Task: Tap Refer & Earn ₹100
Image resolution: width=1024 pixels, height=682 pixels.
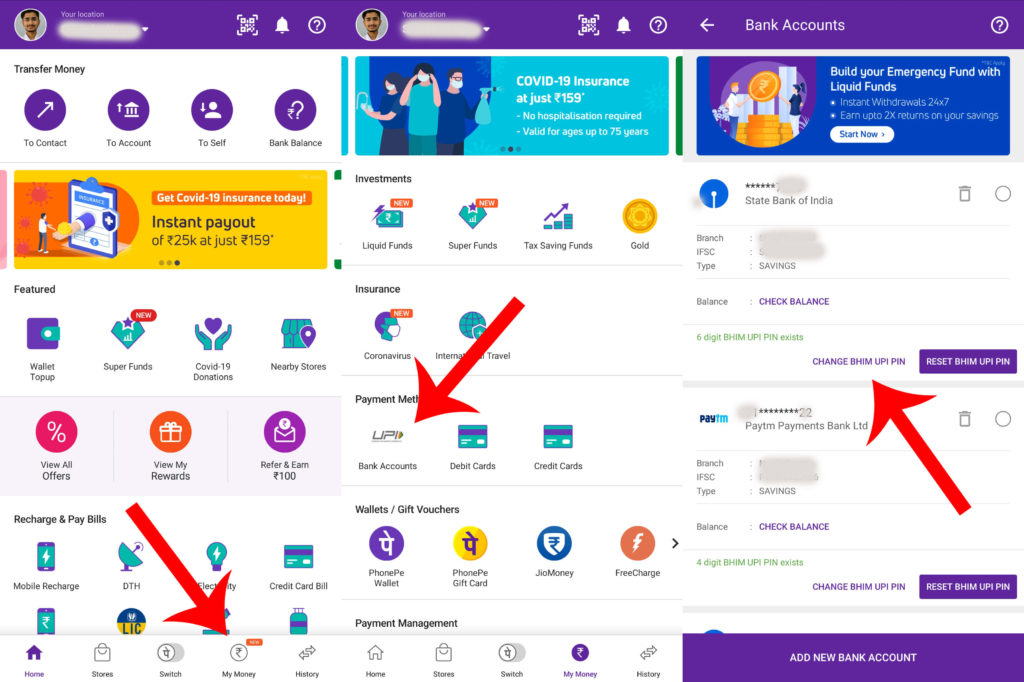Action: (x=285, y=432)
